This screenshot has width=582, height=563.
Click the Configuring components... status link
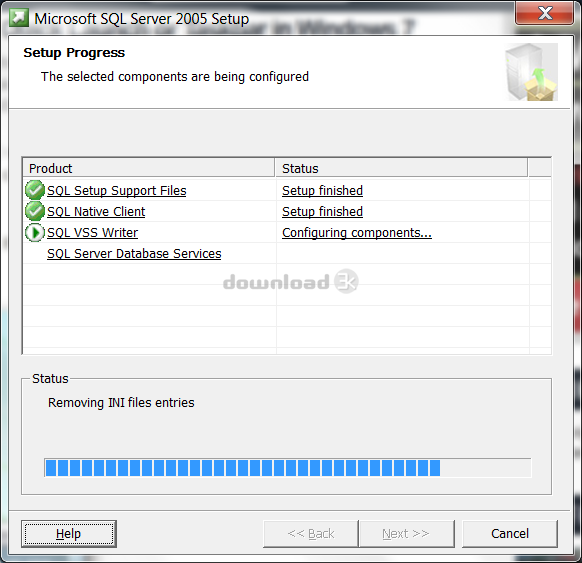(357, 233)
